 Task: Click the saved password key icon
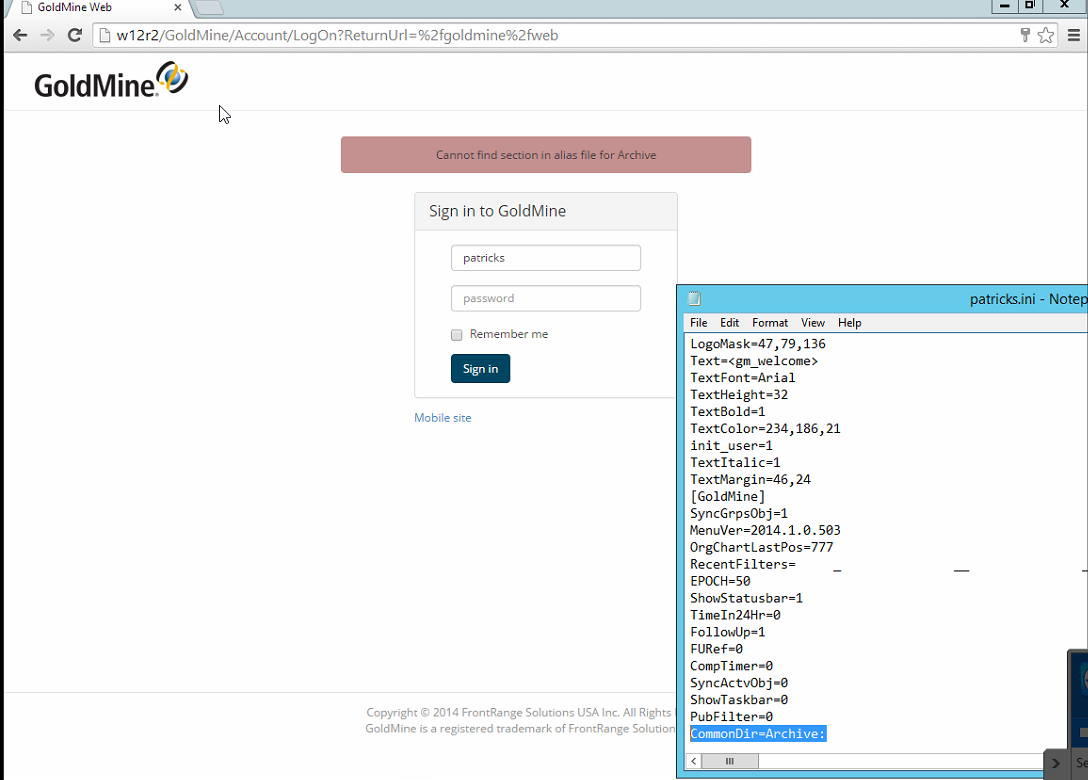pyautogui.click(x=1025, y=35)
